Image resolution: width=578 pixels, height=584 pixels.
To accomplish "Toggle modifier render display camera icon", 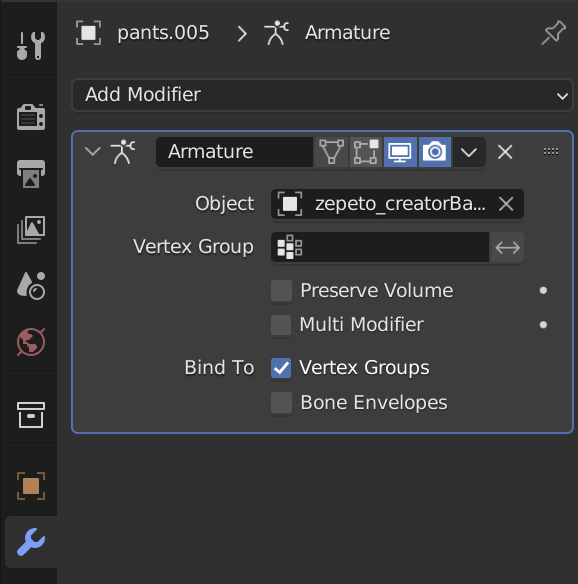I will click(x=435, y=152).
